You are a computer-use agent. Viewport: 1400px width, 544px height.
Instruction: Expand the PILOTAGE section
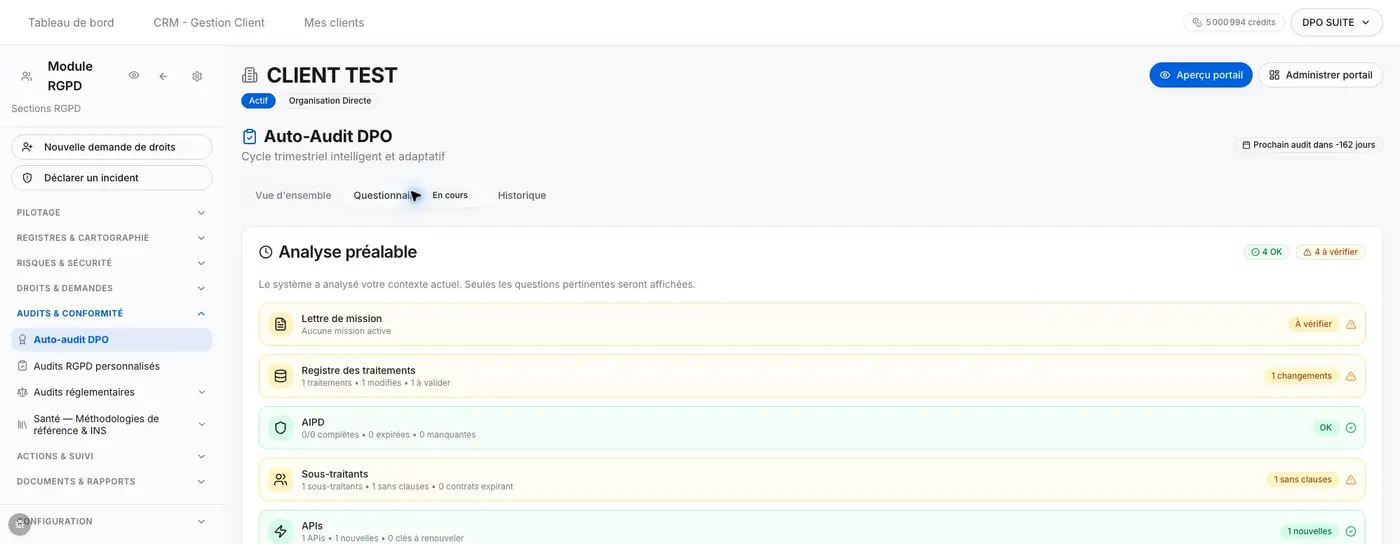(x=111, y=213)
